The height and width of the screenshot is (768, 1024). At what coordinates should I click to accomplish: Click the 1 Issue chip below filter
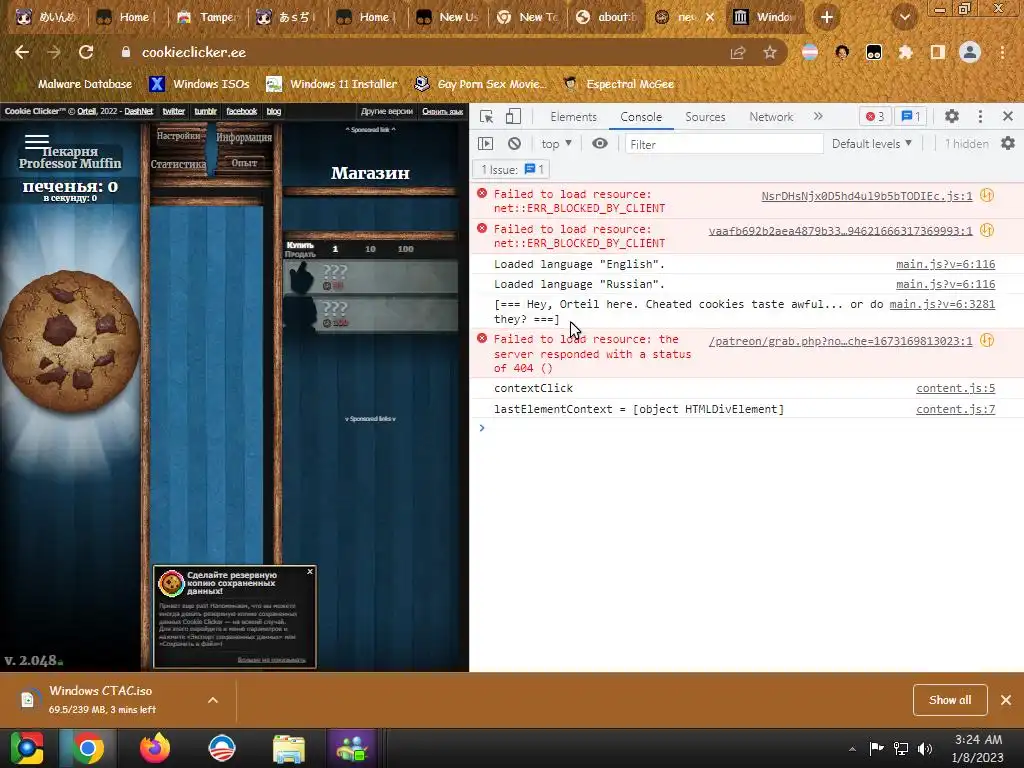(x=511, y=170)
